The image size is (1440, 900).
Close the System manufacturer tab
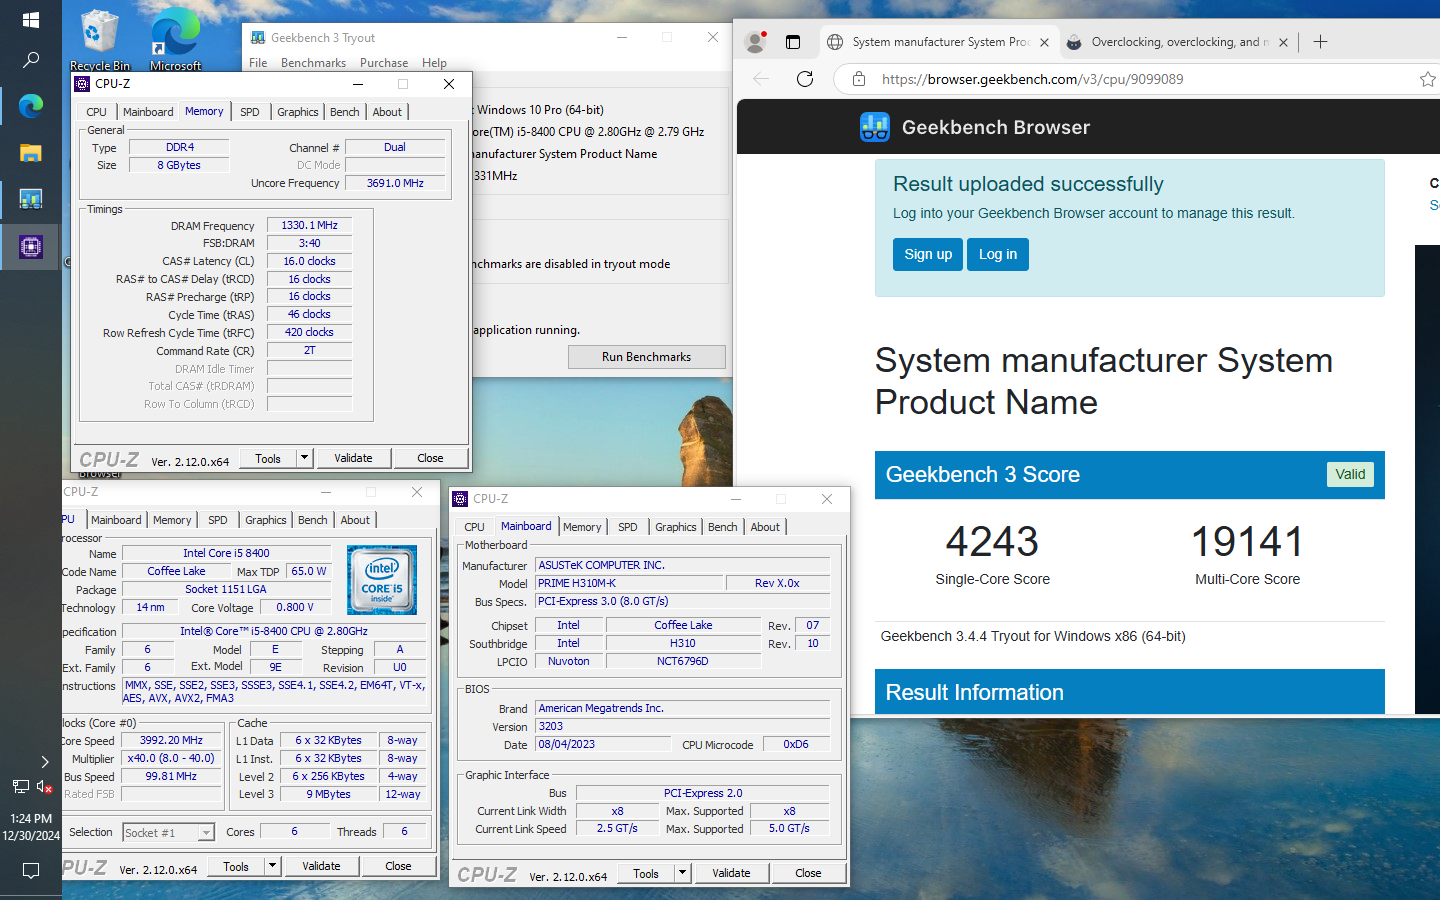[1044, 43]
